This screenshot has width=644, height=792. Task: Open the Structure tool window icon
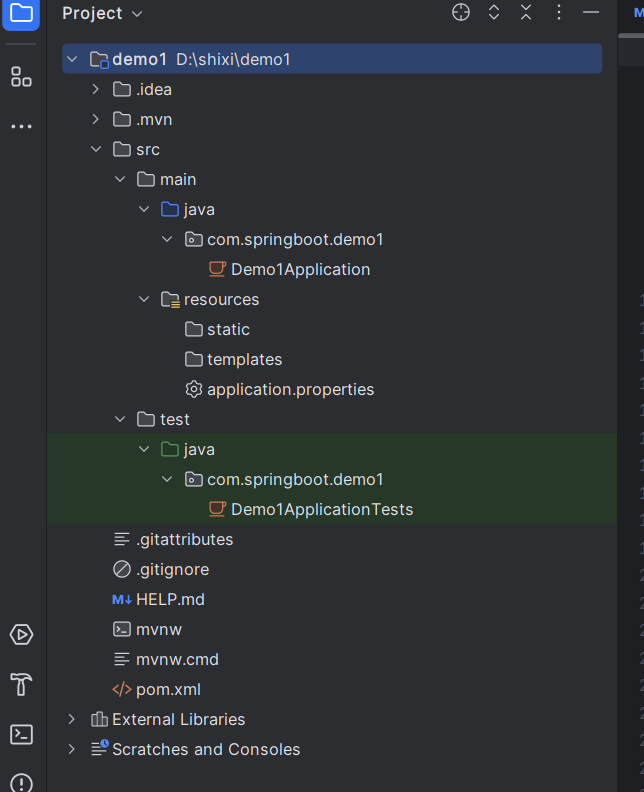(21, 77)
